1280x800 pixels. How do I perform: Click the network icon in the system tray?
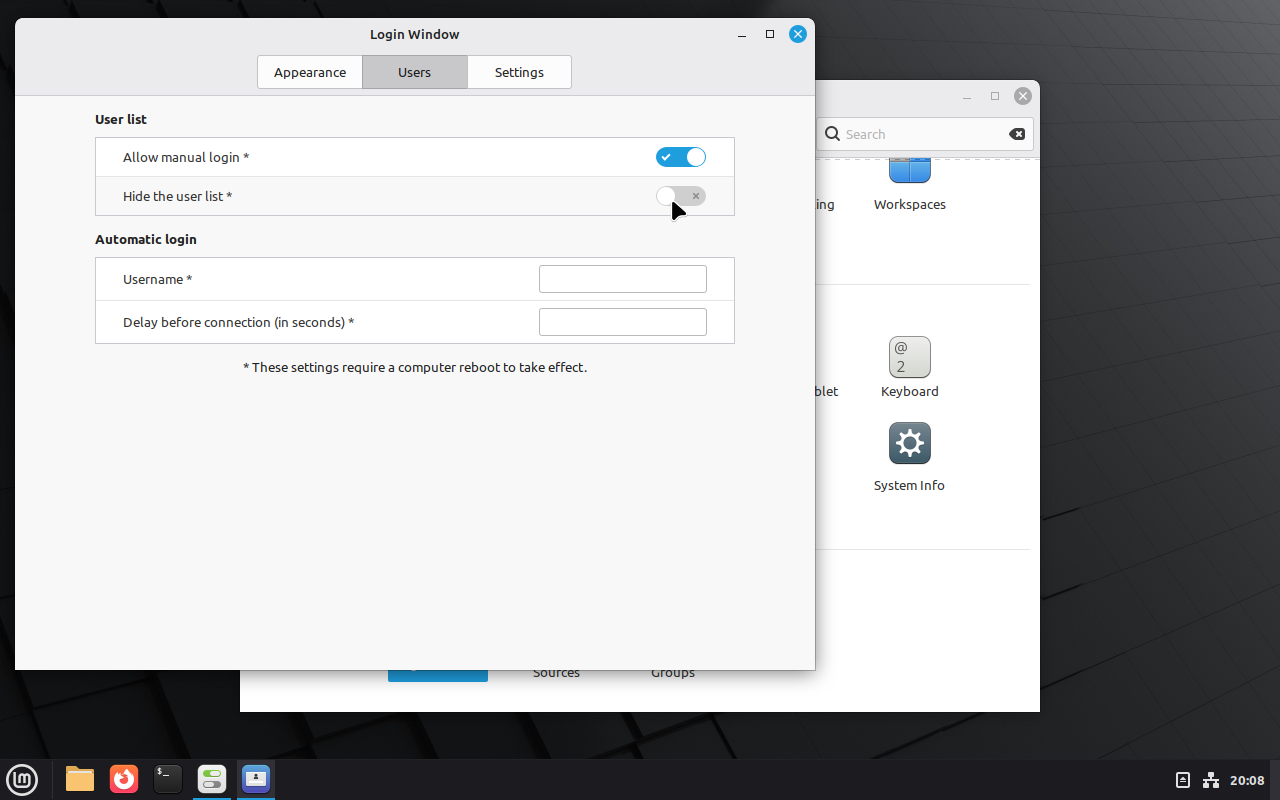tap(1210, 780)
